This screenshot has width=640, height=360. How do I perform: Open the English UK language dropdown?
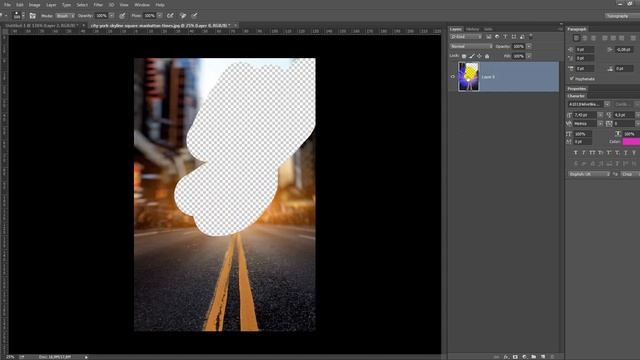tap(589, 174)
